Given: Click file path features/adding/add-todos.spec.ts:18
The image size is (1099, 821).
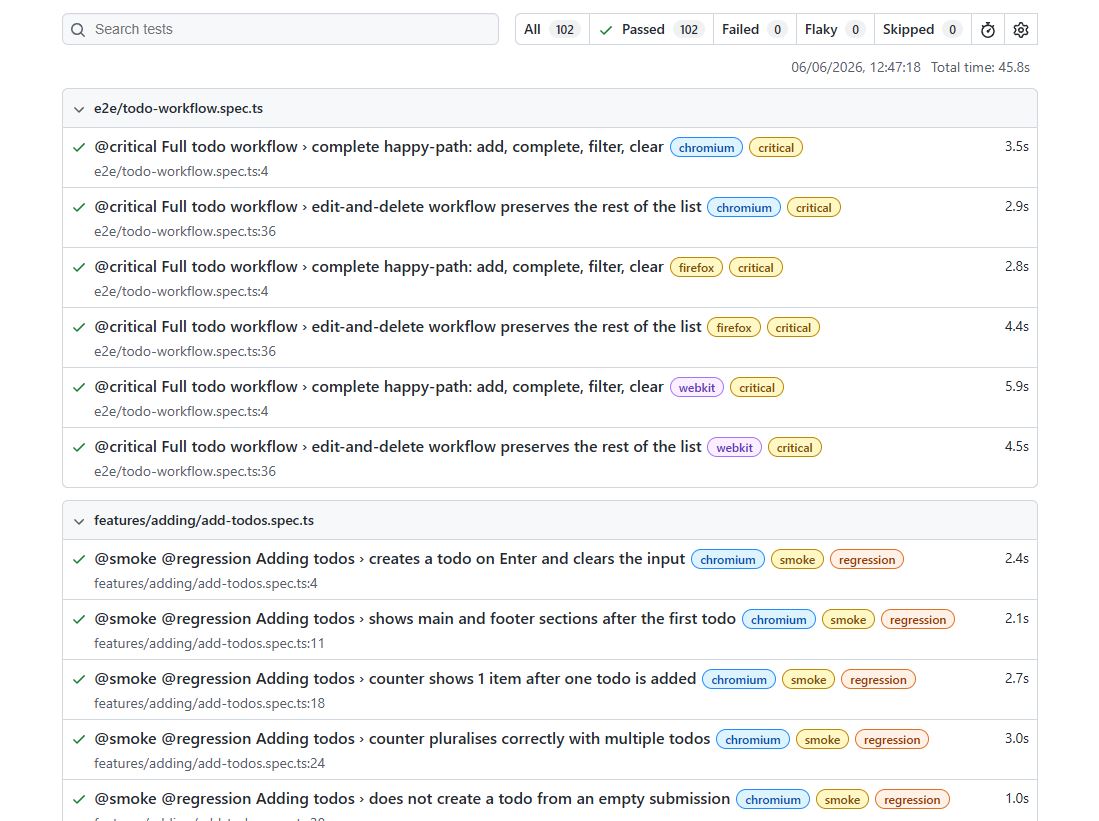Looking at the screenshot, I should coord(210,703).
